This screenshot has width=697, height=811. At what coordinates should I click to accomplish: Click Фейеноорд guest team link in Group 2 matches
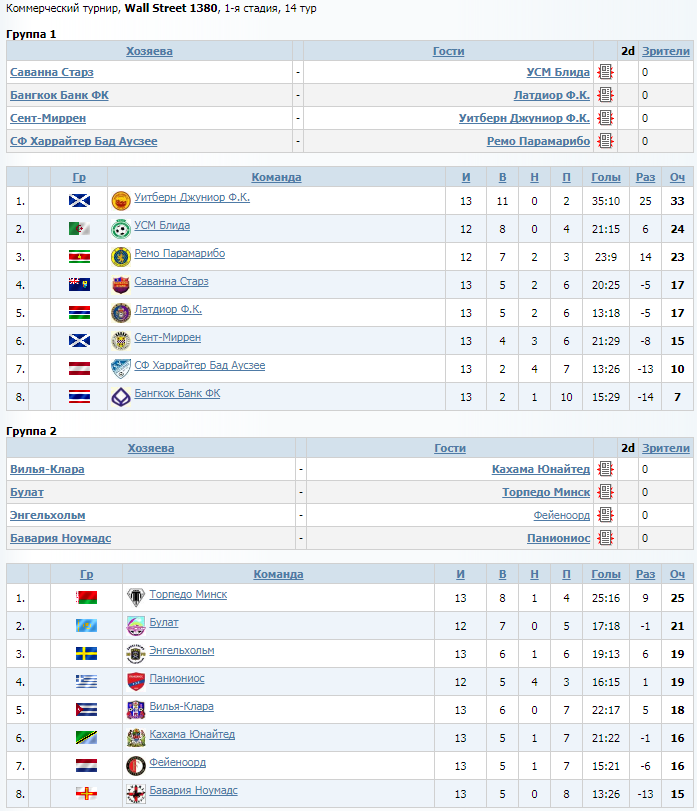point(562,515)
